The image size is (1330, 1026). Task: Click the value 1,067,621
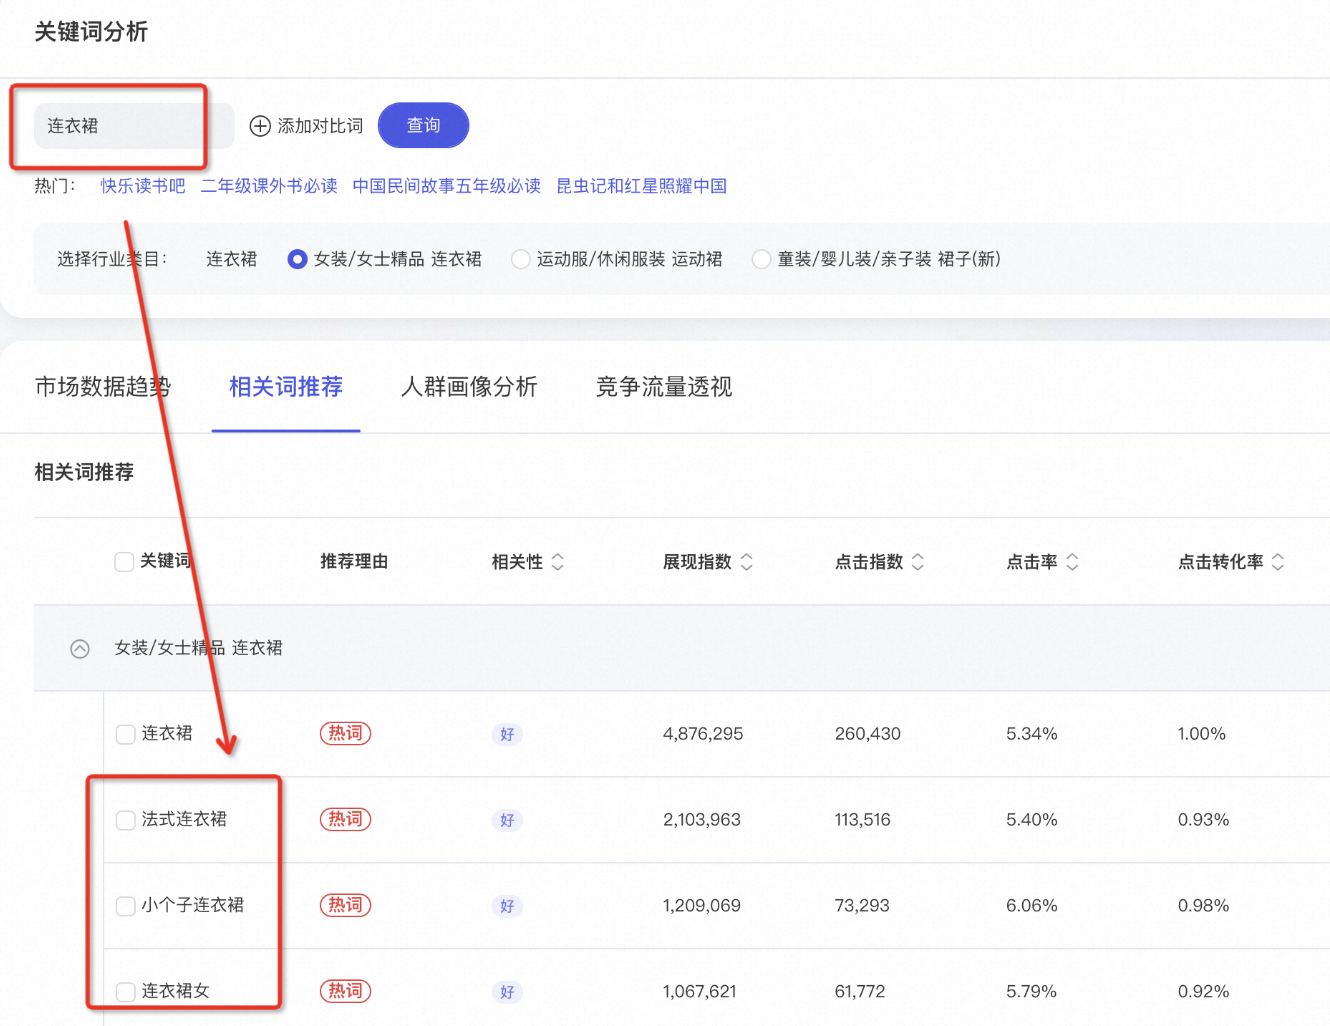tap(700, 992)
